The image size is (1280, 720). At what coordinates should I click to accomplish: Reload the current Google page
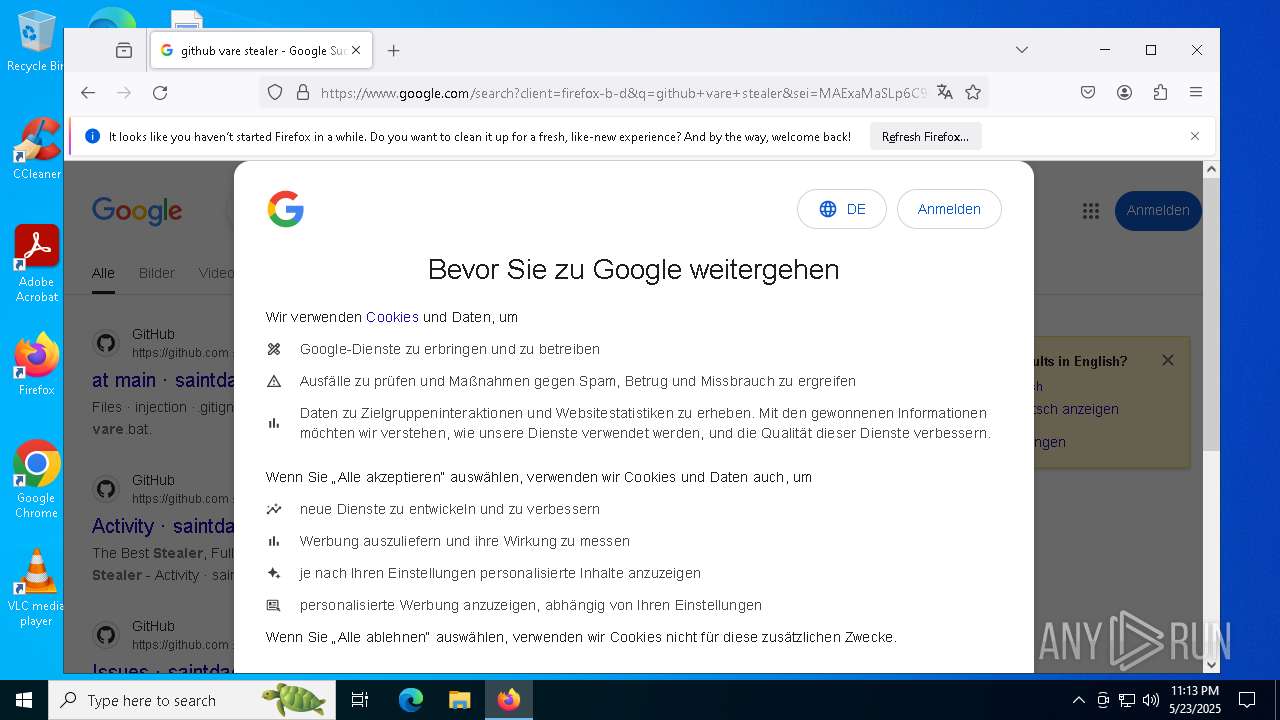click(x=160, y=92)
